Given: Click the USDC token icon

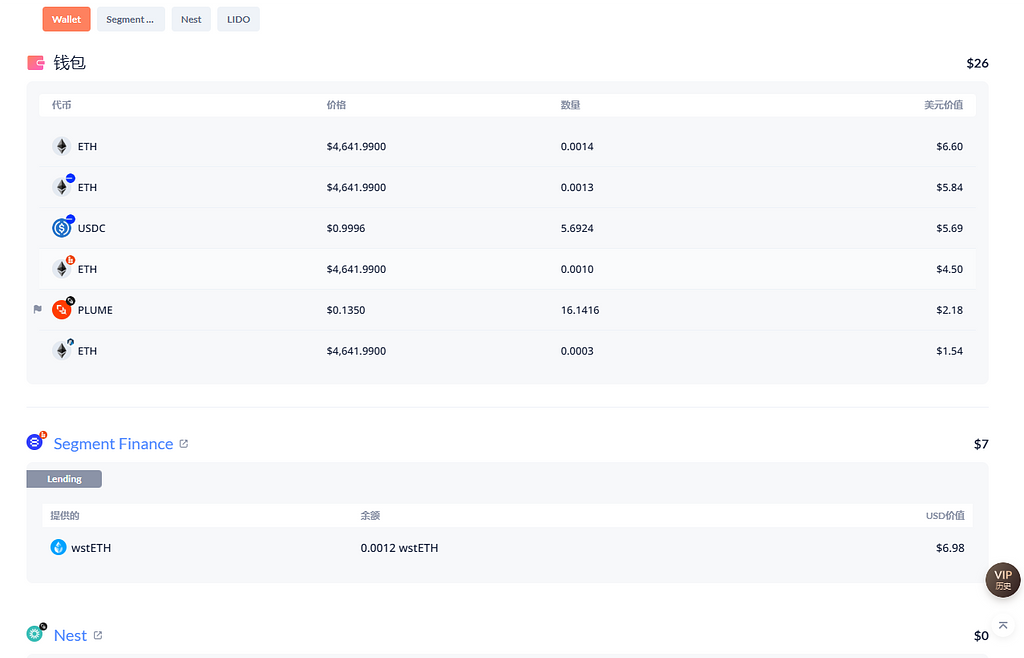Looking at the screenshot, I should point(62,228).
